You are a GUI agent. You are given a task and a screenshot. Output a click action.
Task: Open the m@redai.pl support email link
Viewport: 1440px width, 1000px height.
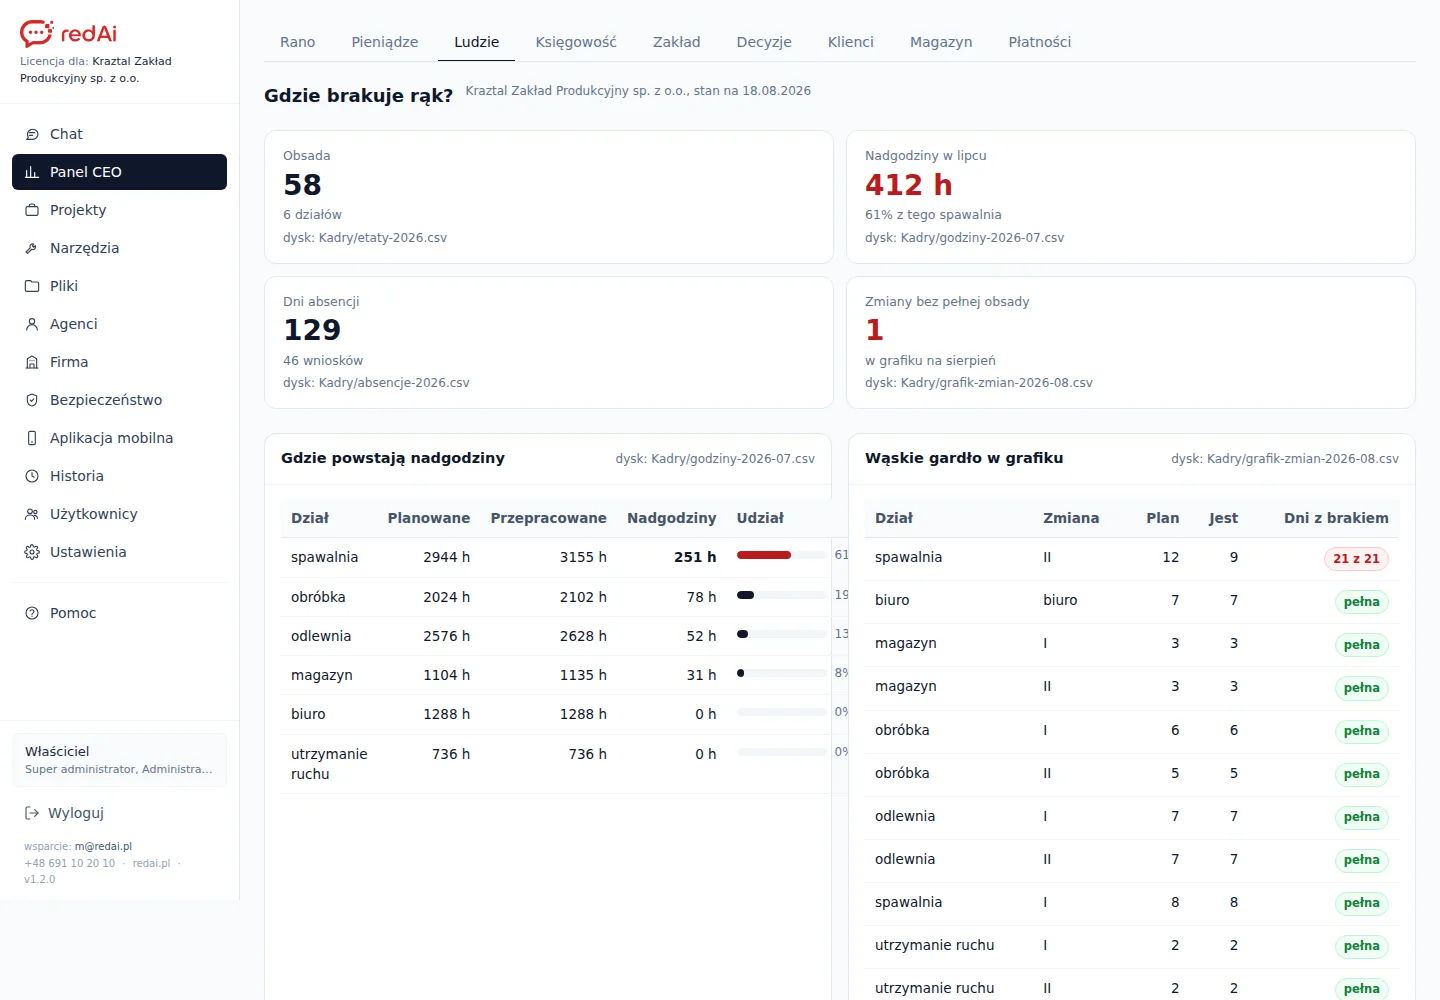point(103,846)
